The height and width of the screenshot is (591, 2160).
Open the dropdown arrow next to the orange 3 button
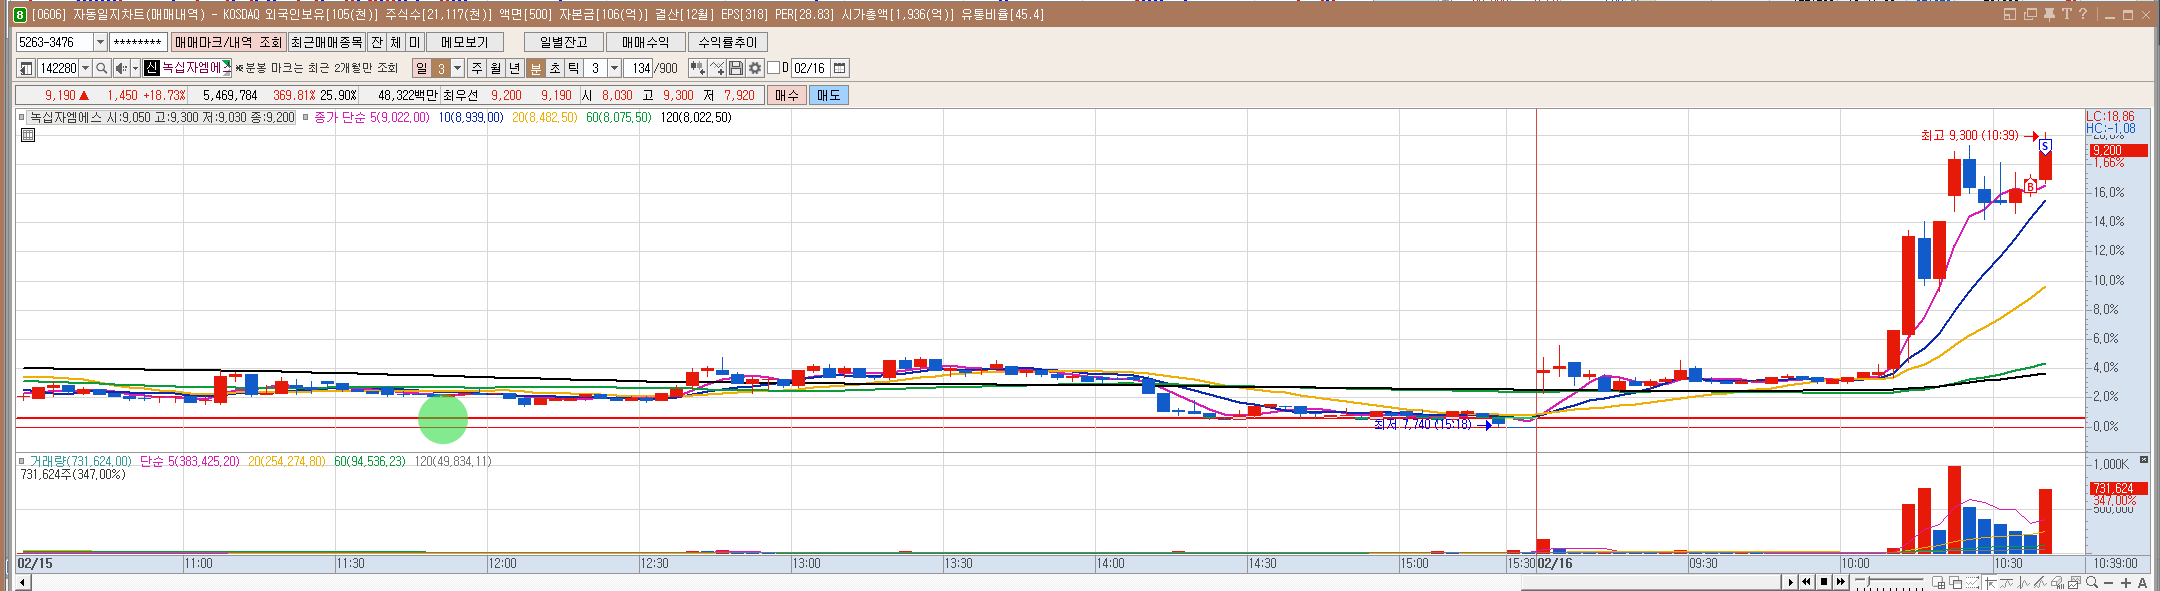(x=458, y=68)
